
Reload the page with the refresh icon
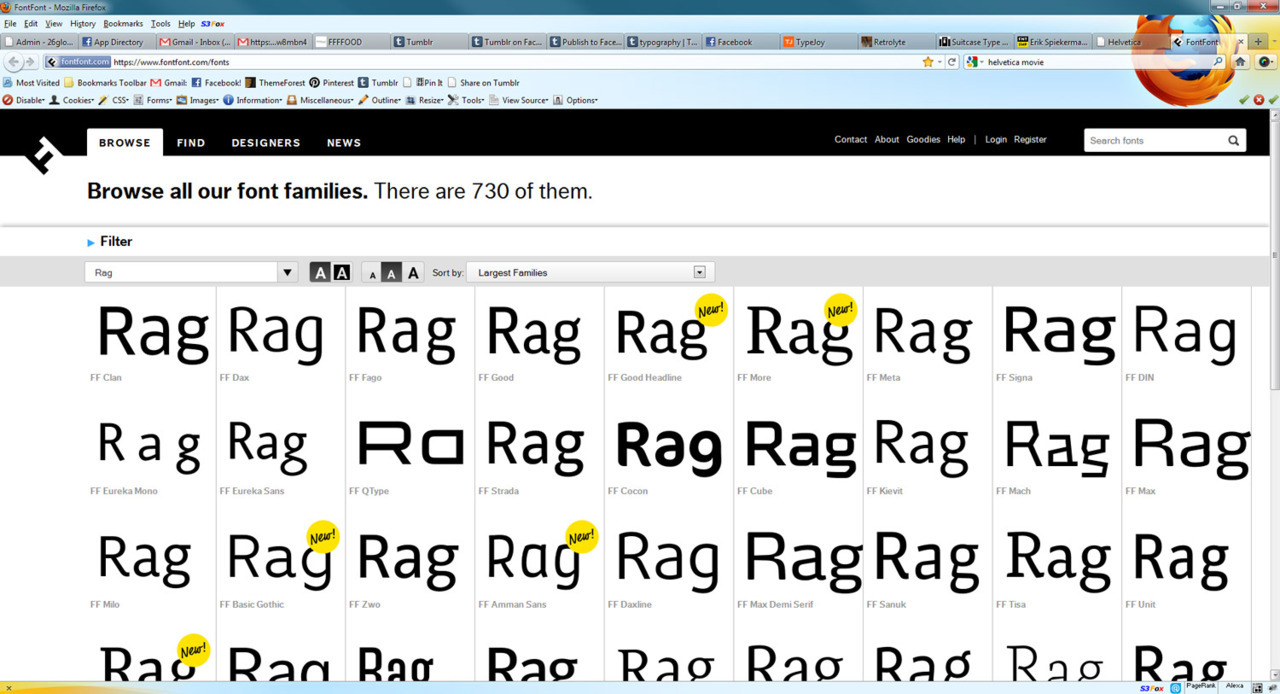(952, 62)
